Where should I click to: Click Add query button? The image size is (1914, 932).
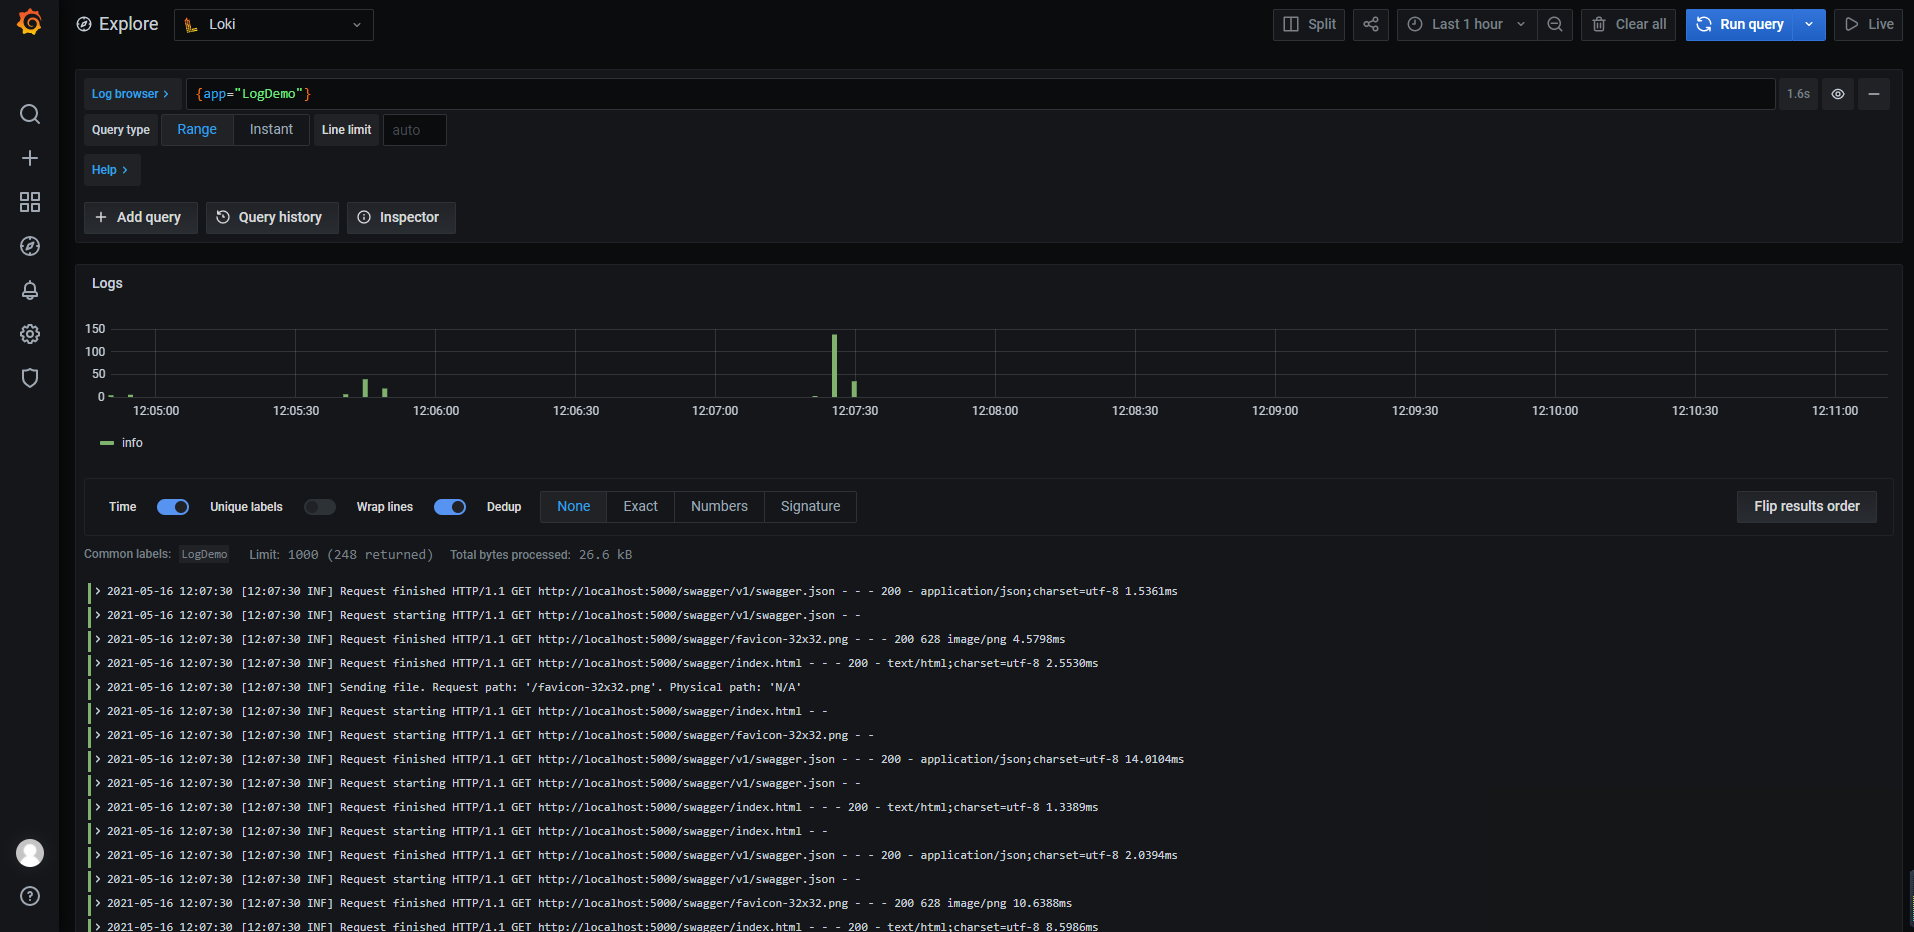pyautogui.click(x=141, y=217)
